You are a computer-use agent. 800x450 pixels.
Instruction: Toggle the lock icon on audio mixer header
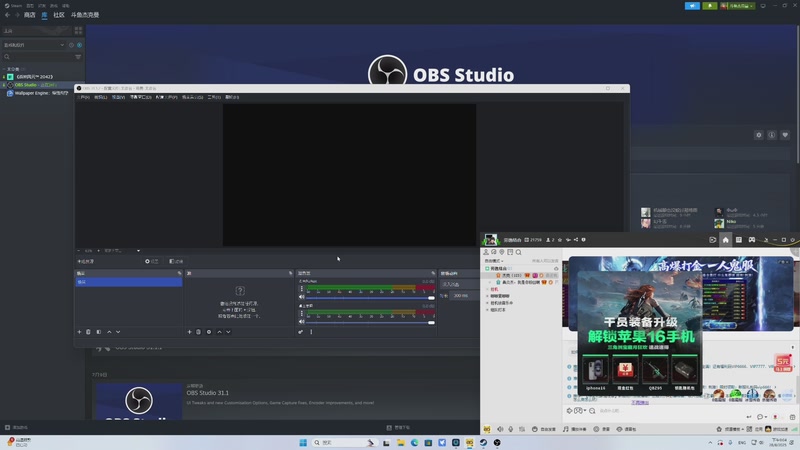[433, 273]
